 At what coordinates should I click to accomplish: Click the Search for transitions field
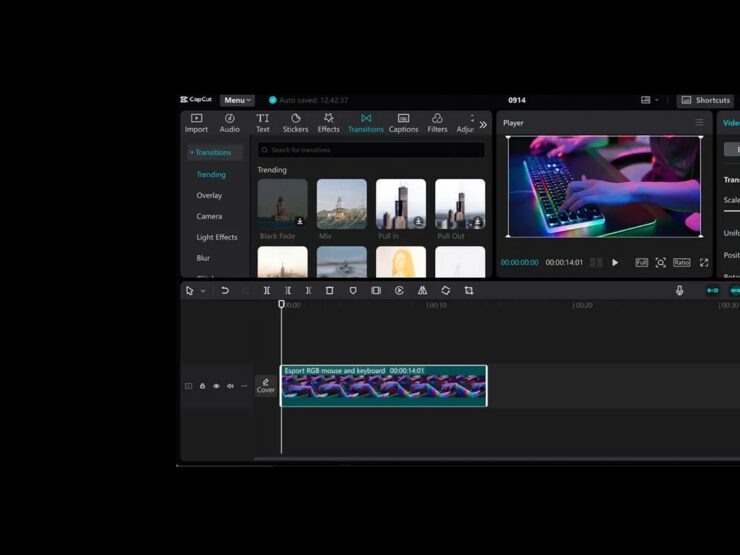(x=371, y=150)
